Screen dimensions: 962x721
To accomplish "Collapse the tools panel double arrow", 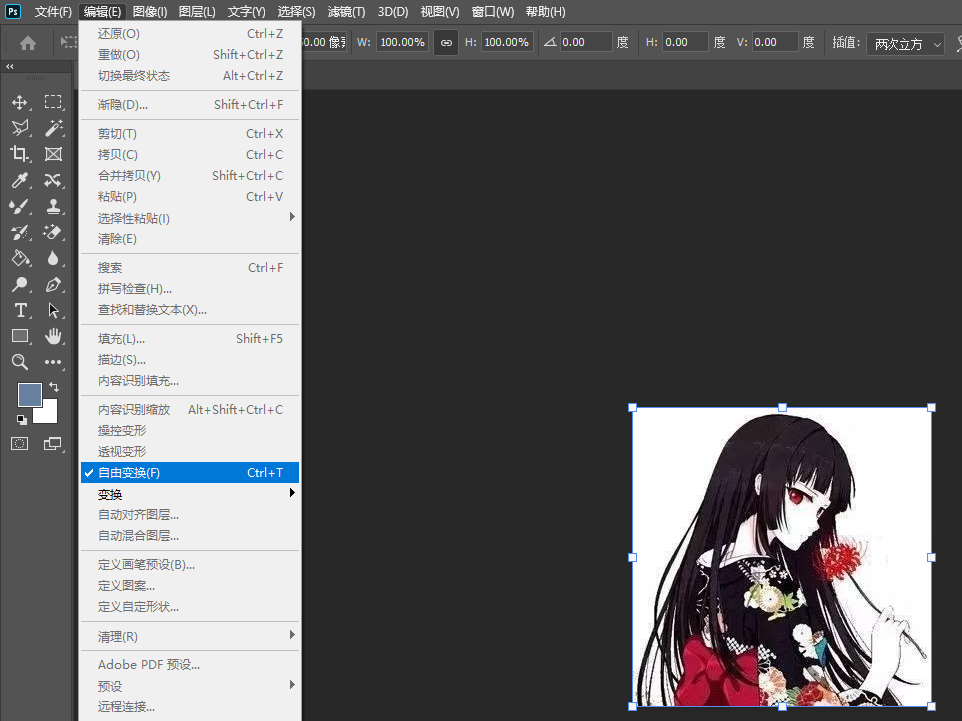I will [x=10, y=66].
